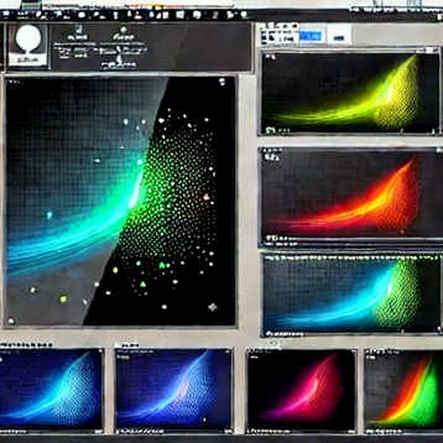This screenshot has height=443, width=443.
Task: Click the round white icon in top toolbar
Action: (82, 15)
